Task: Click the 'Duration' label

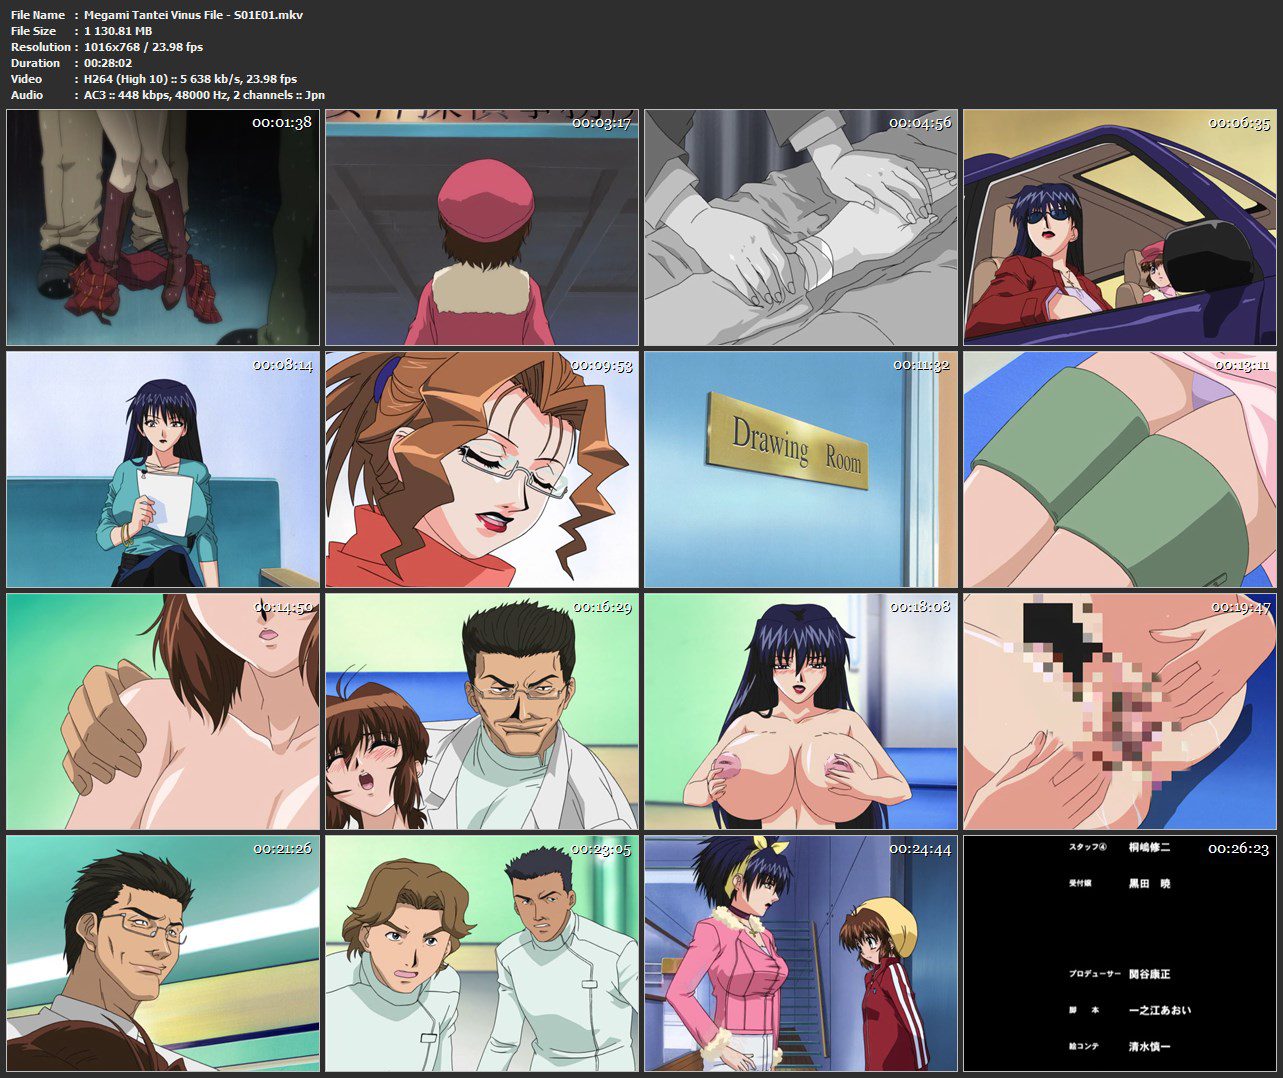Action: click(36, 63)
